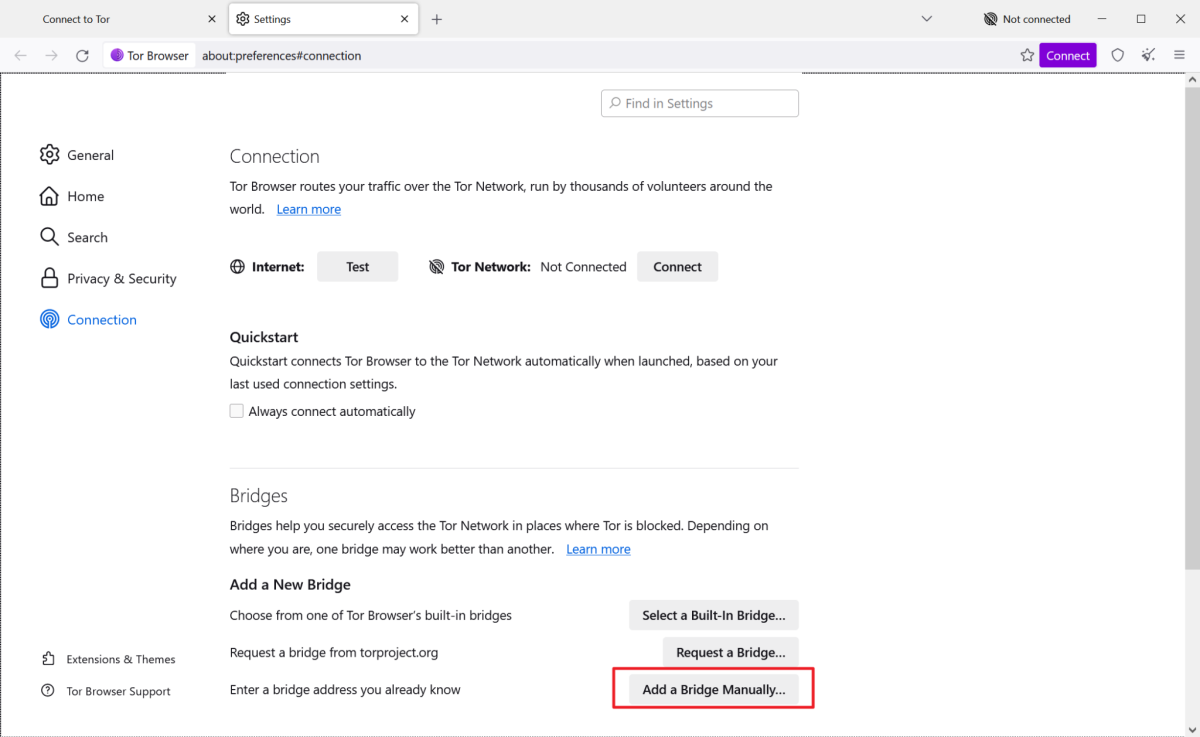Open General settings category

[x=91, y=155]
